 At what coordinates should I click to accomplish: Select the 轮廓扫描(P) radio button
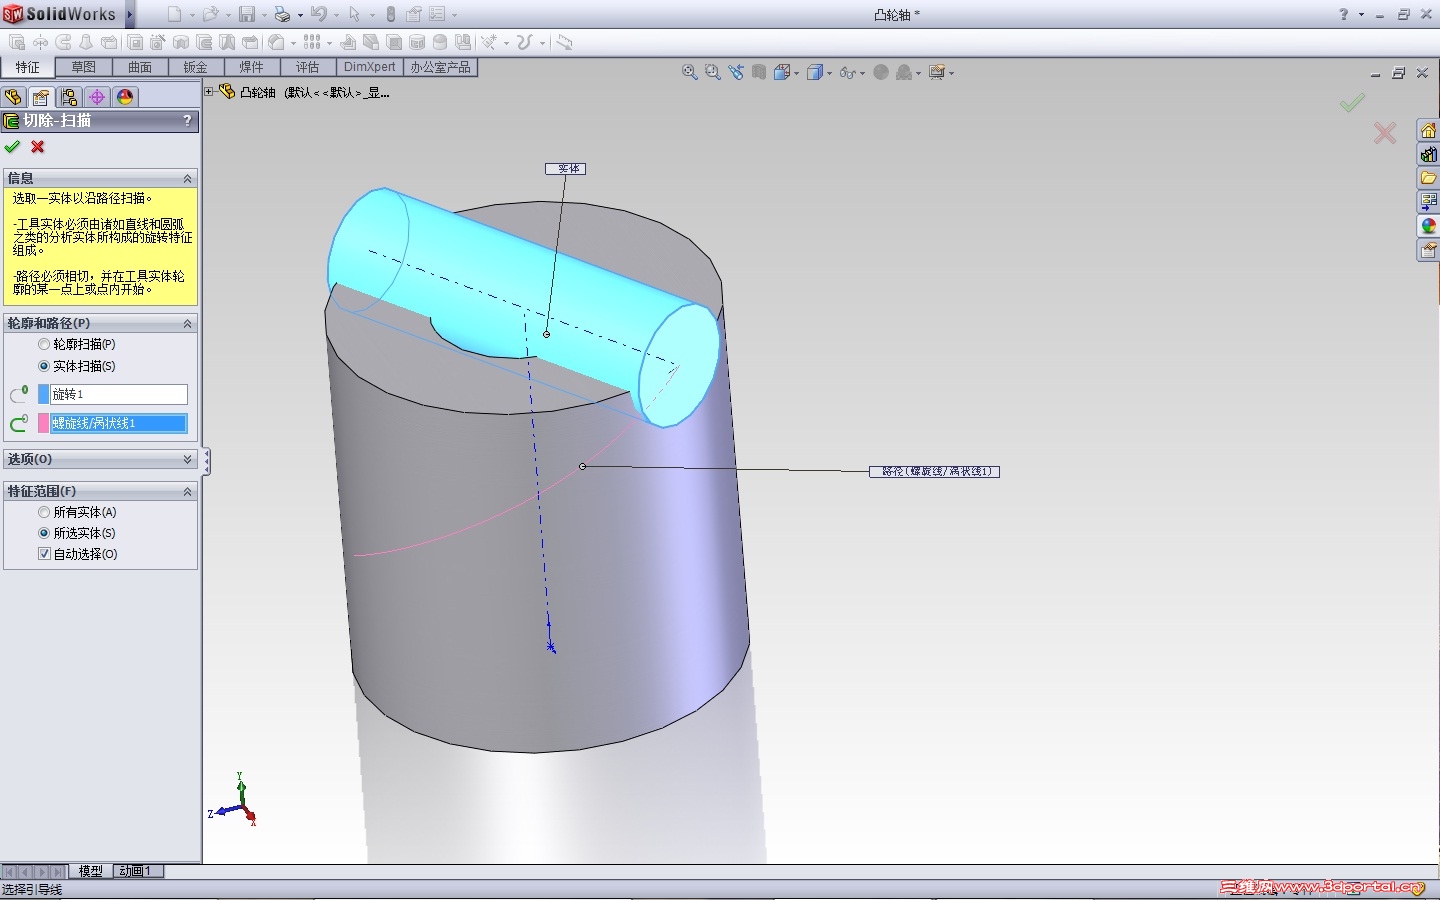click(x=44, y=344)
